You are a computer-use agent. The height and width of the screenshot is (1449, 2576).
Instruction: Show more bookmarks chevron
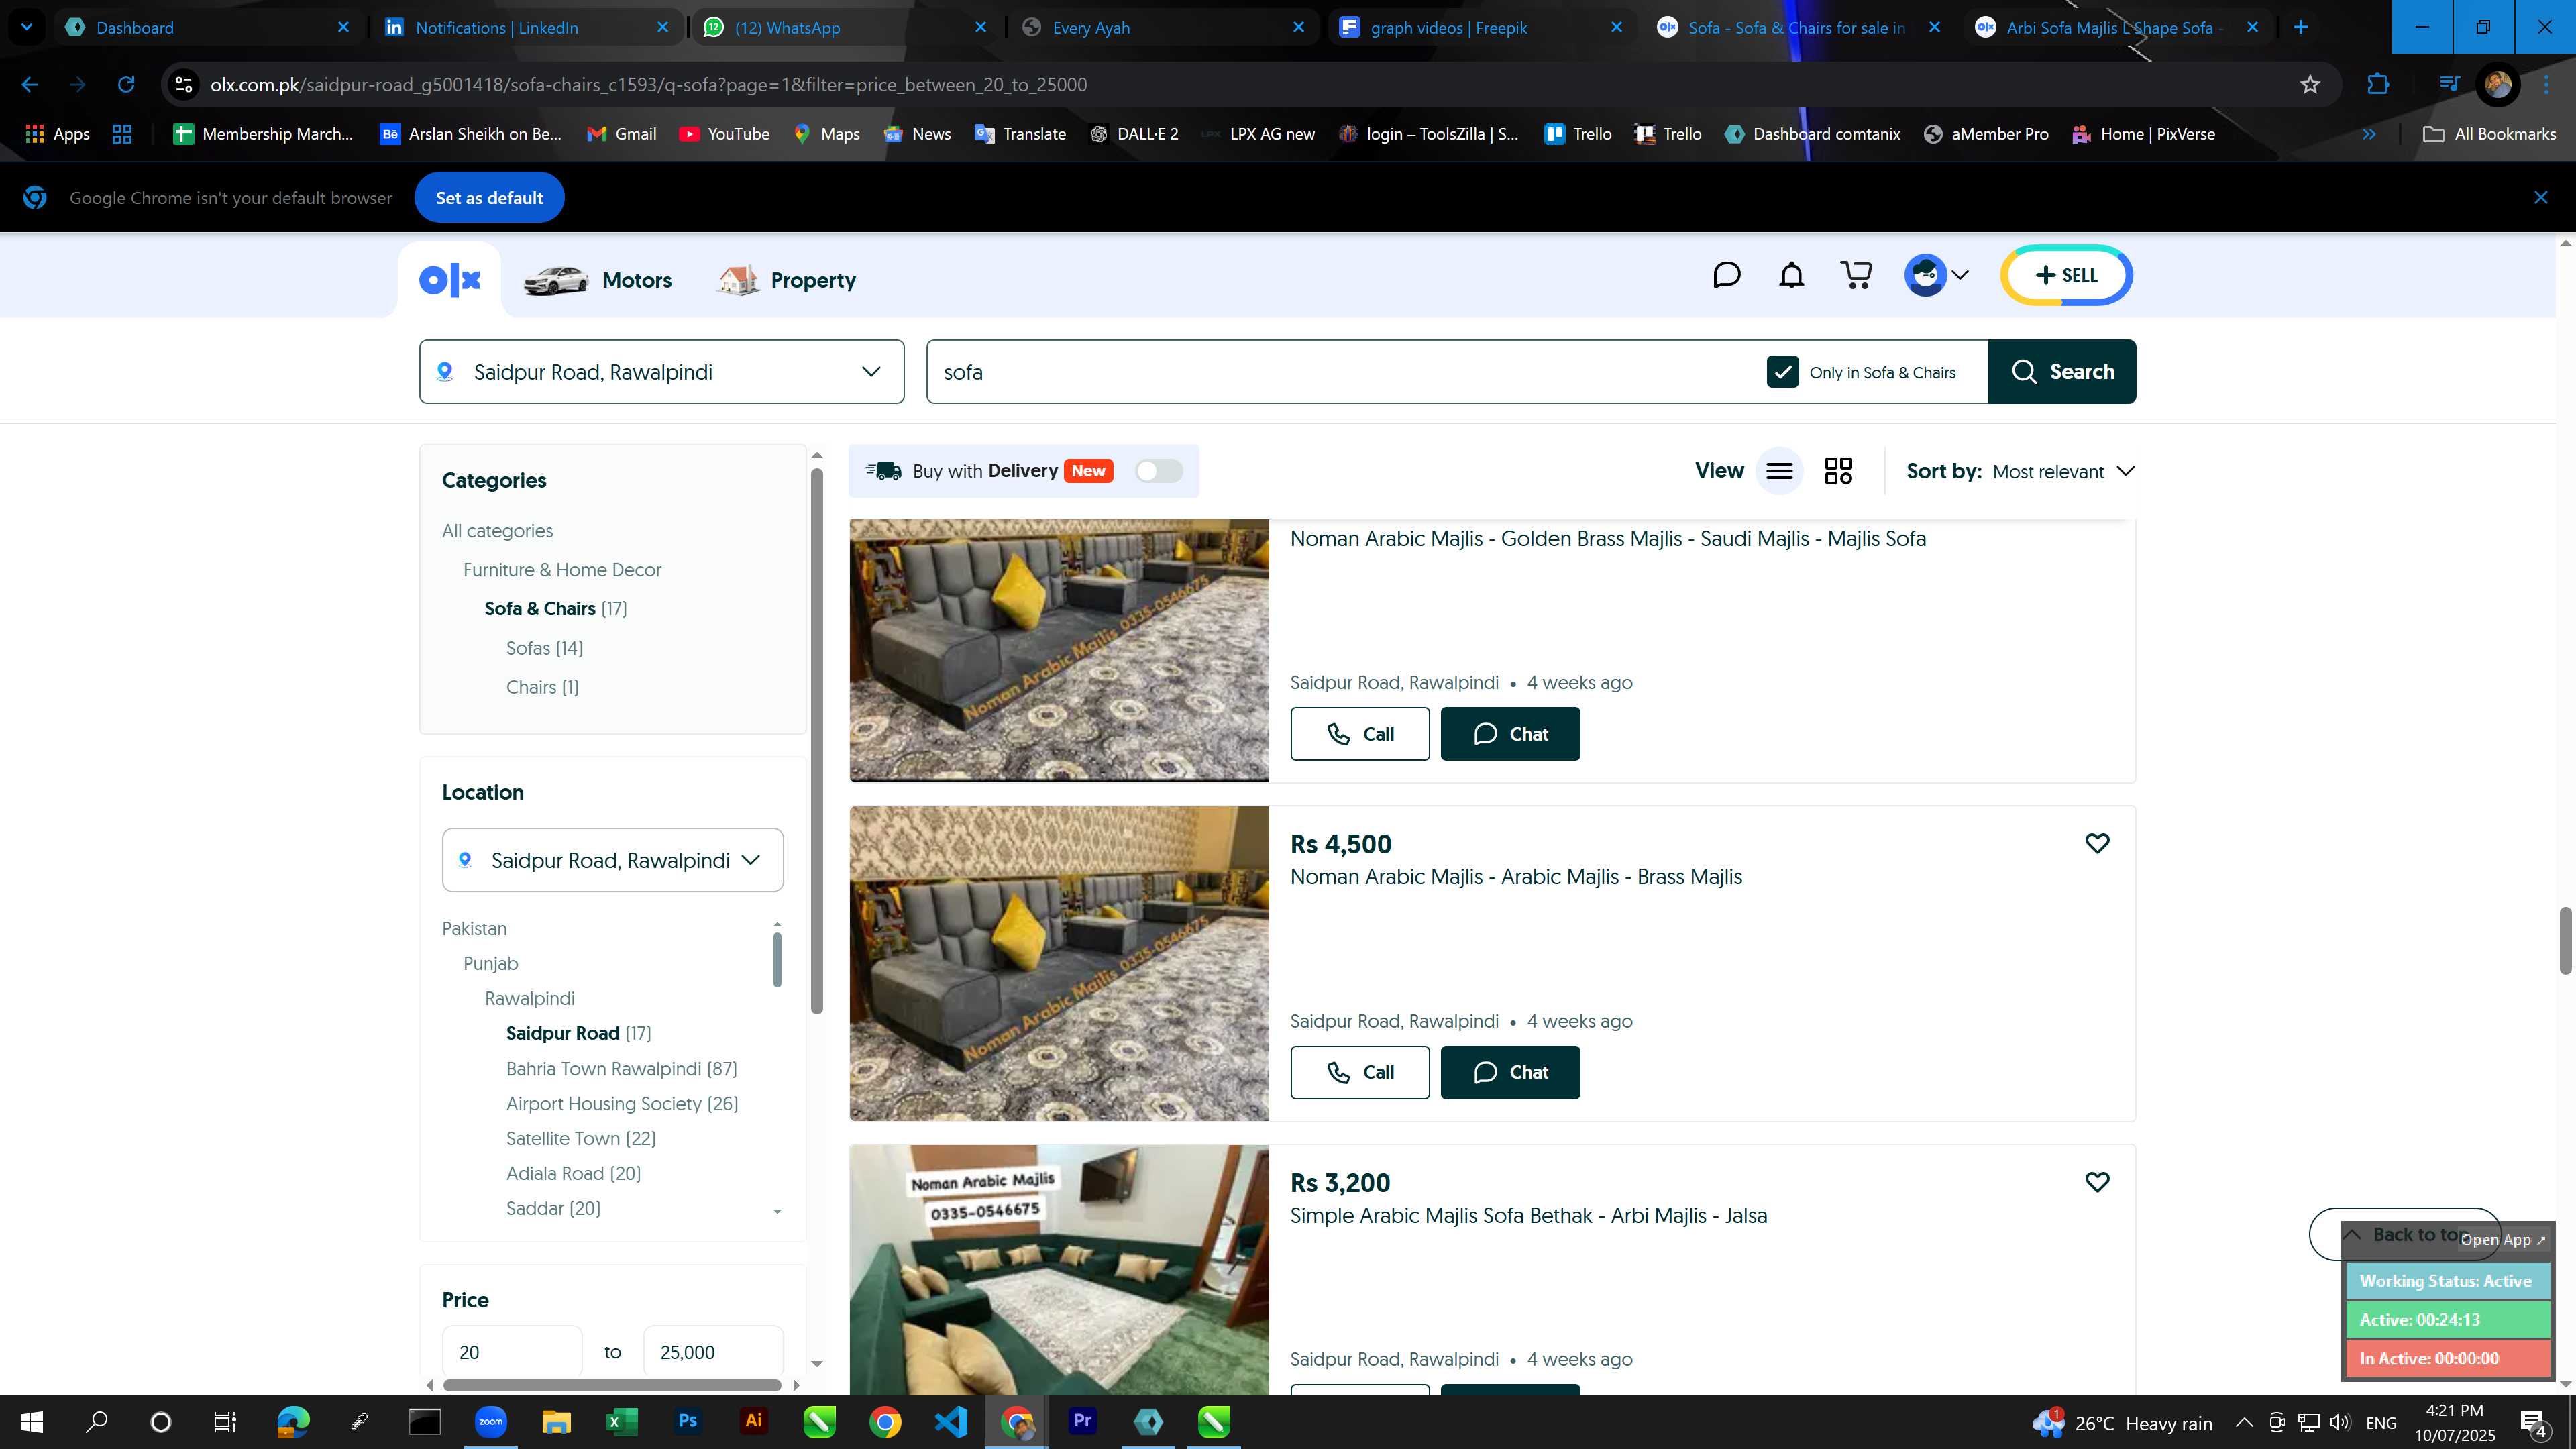coord(2369,134)
